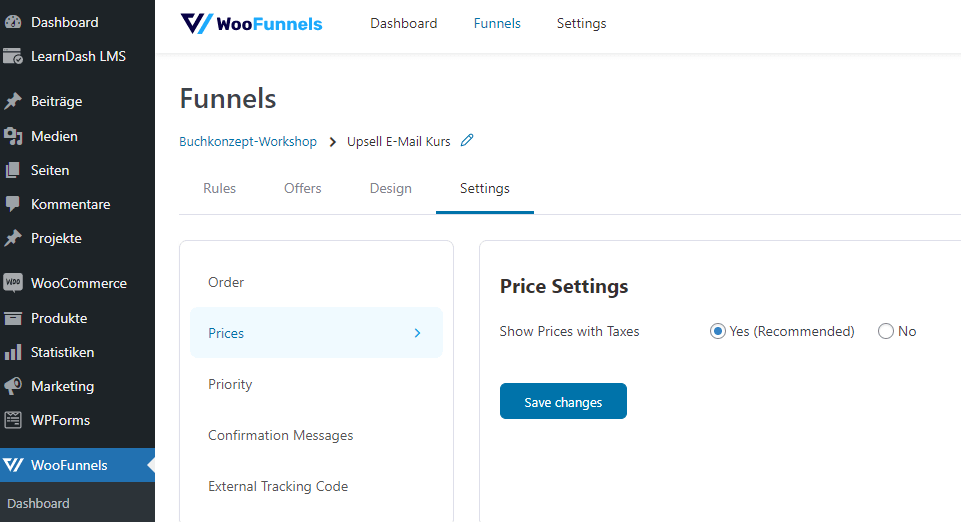Screen dimensions: 961x522
Task: Open Funnels in the top navigation
Action: tap(497, 23)
